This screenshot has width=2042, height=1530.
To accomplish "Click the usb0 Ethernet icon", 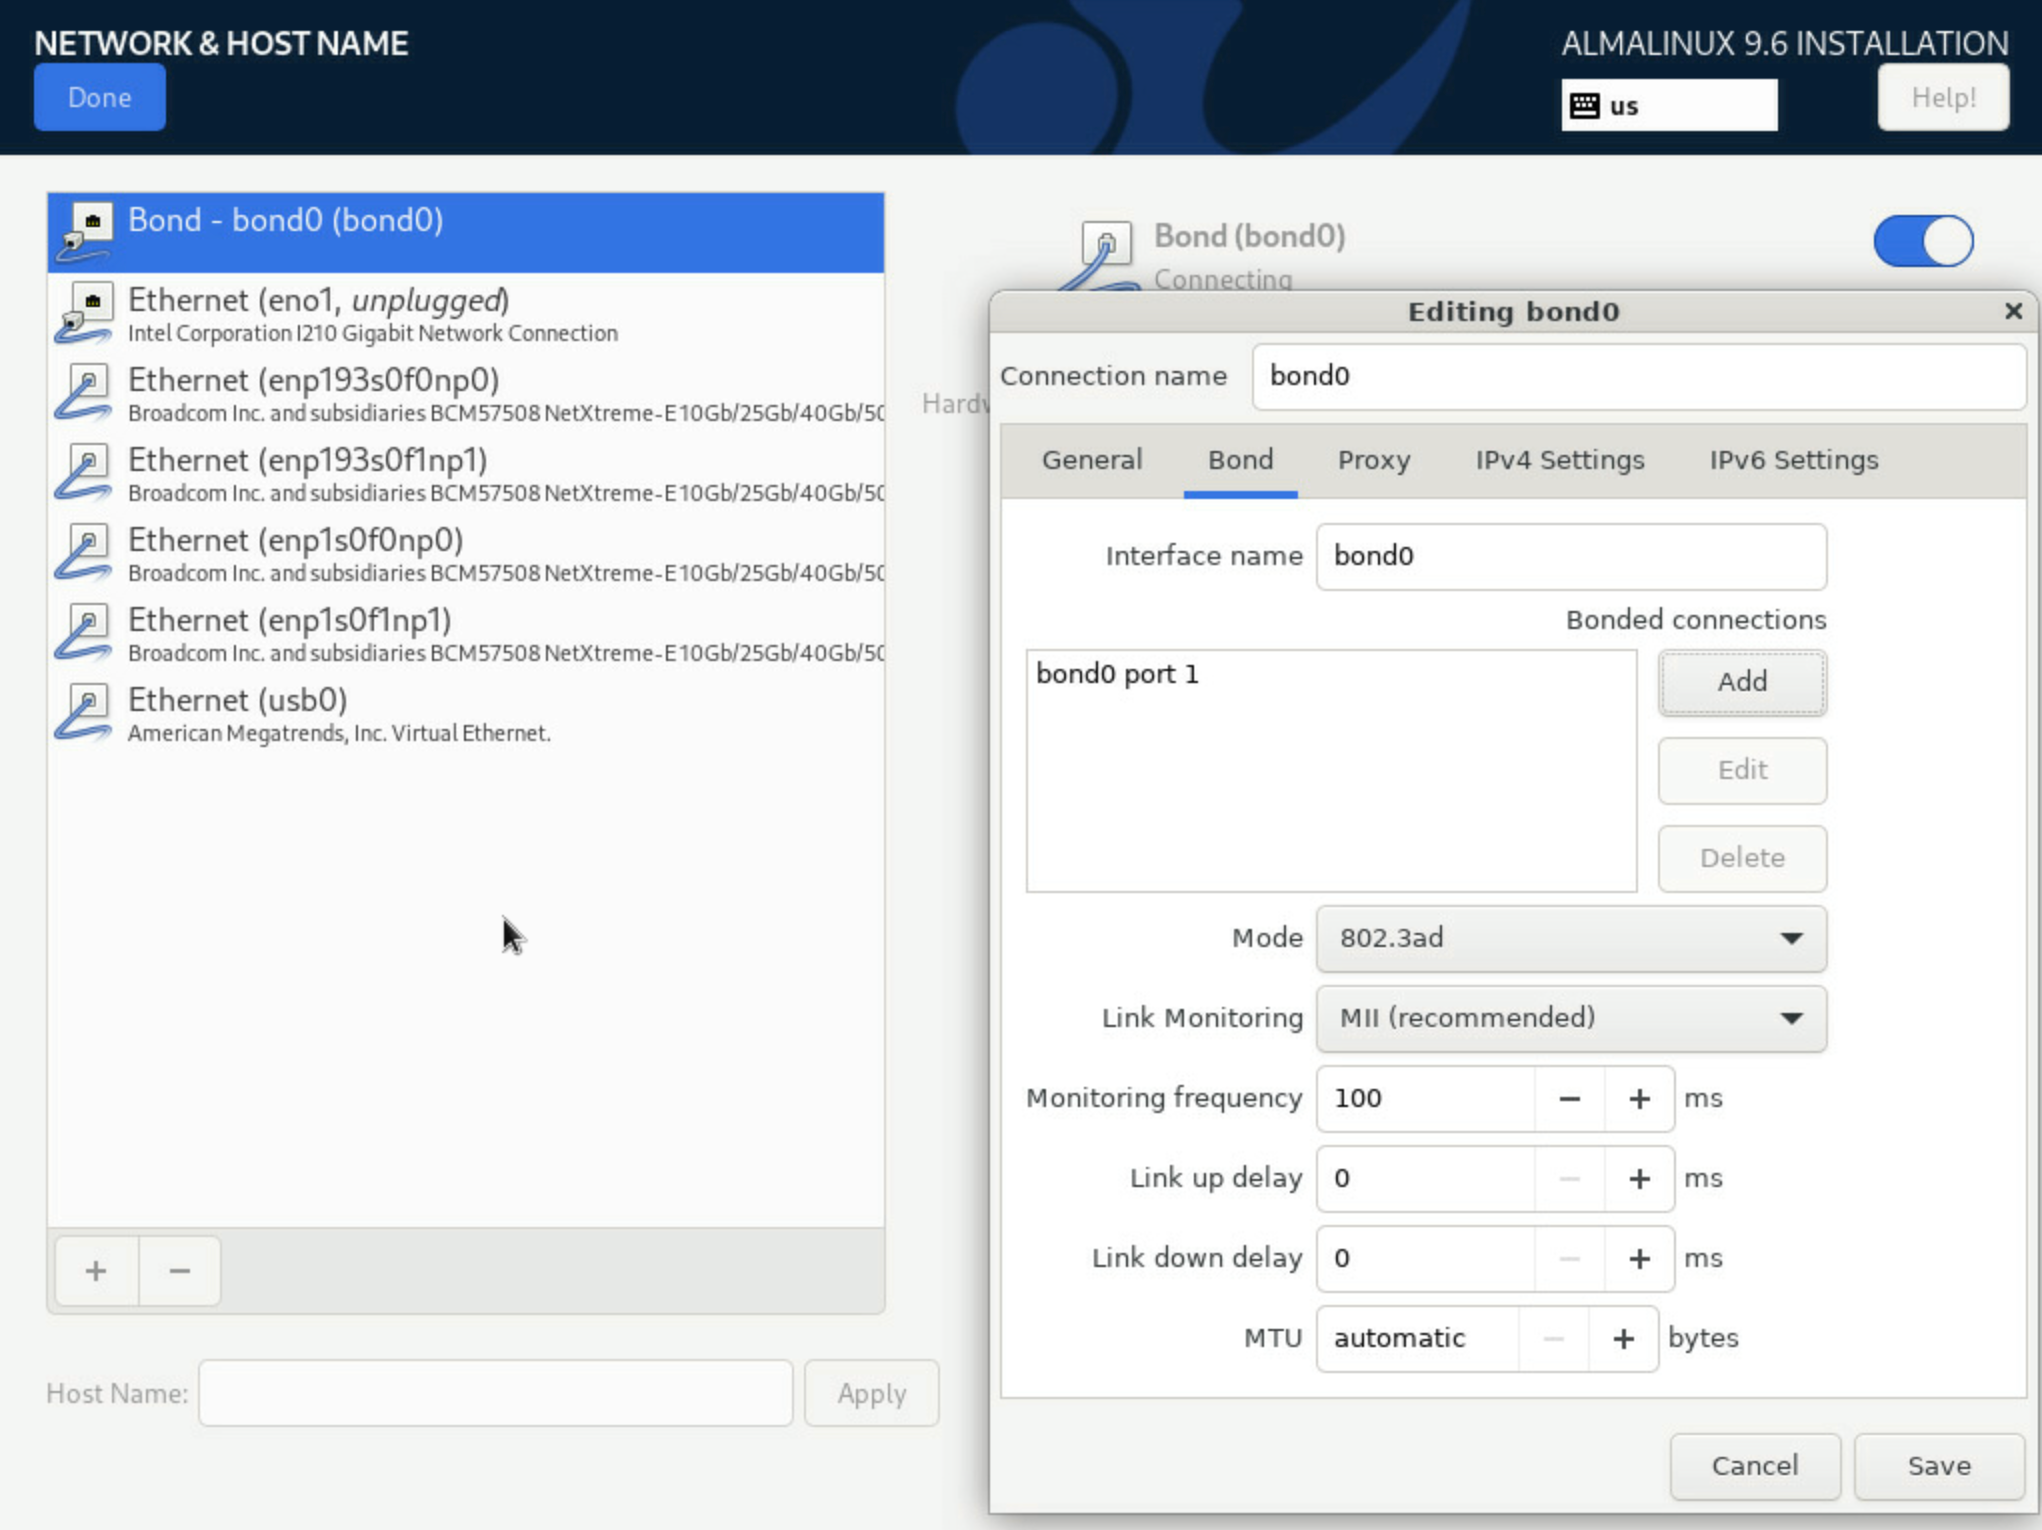I will click(85, 713).
